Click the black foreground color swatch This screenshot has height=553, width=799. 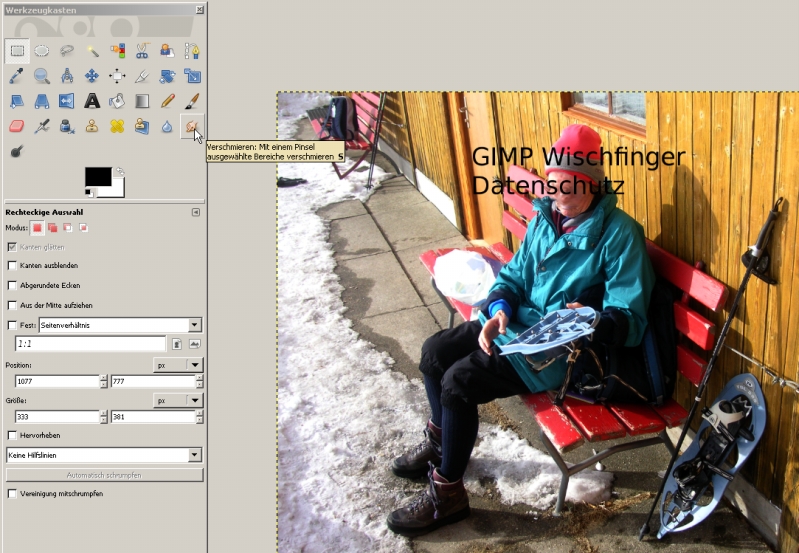[98, 176]
